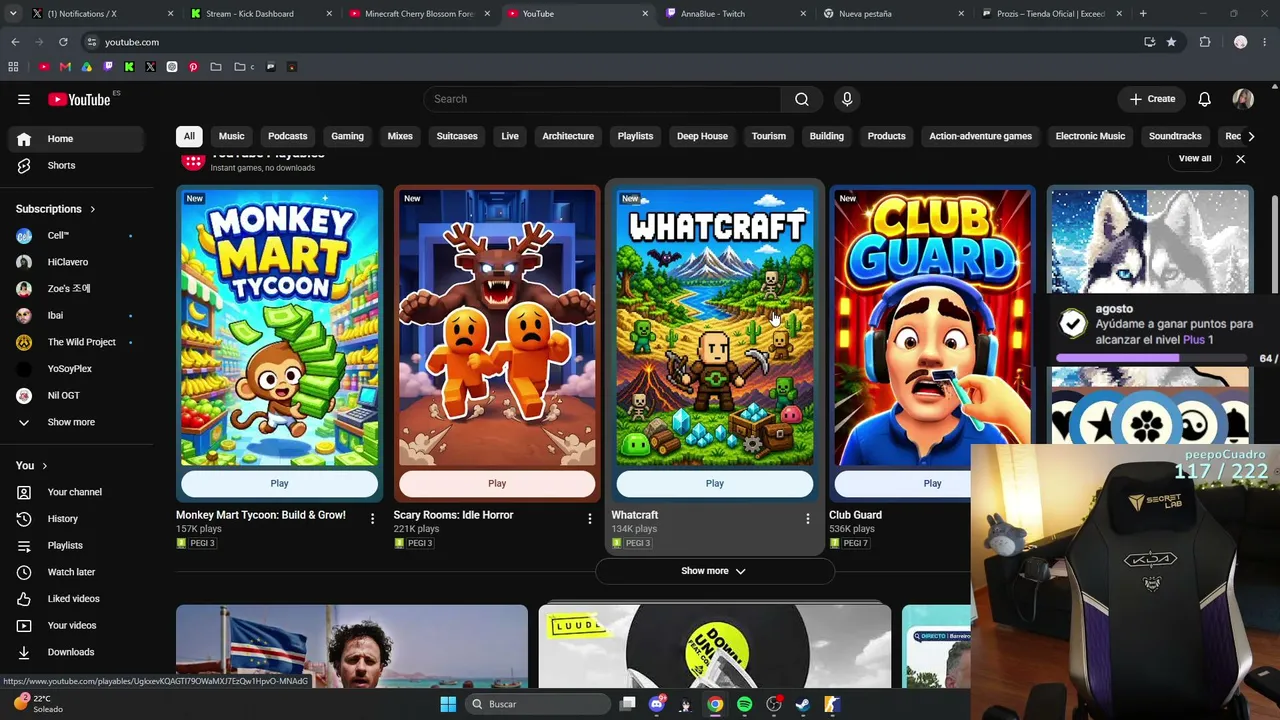
Task: Open the Twitch bookmark icon
Action: pos(108,67)
